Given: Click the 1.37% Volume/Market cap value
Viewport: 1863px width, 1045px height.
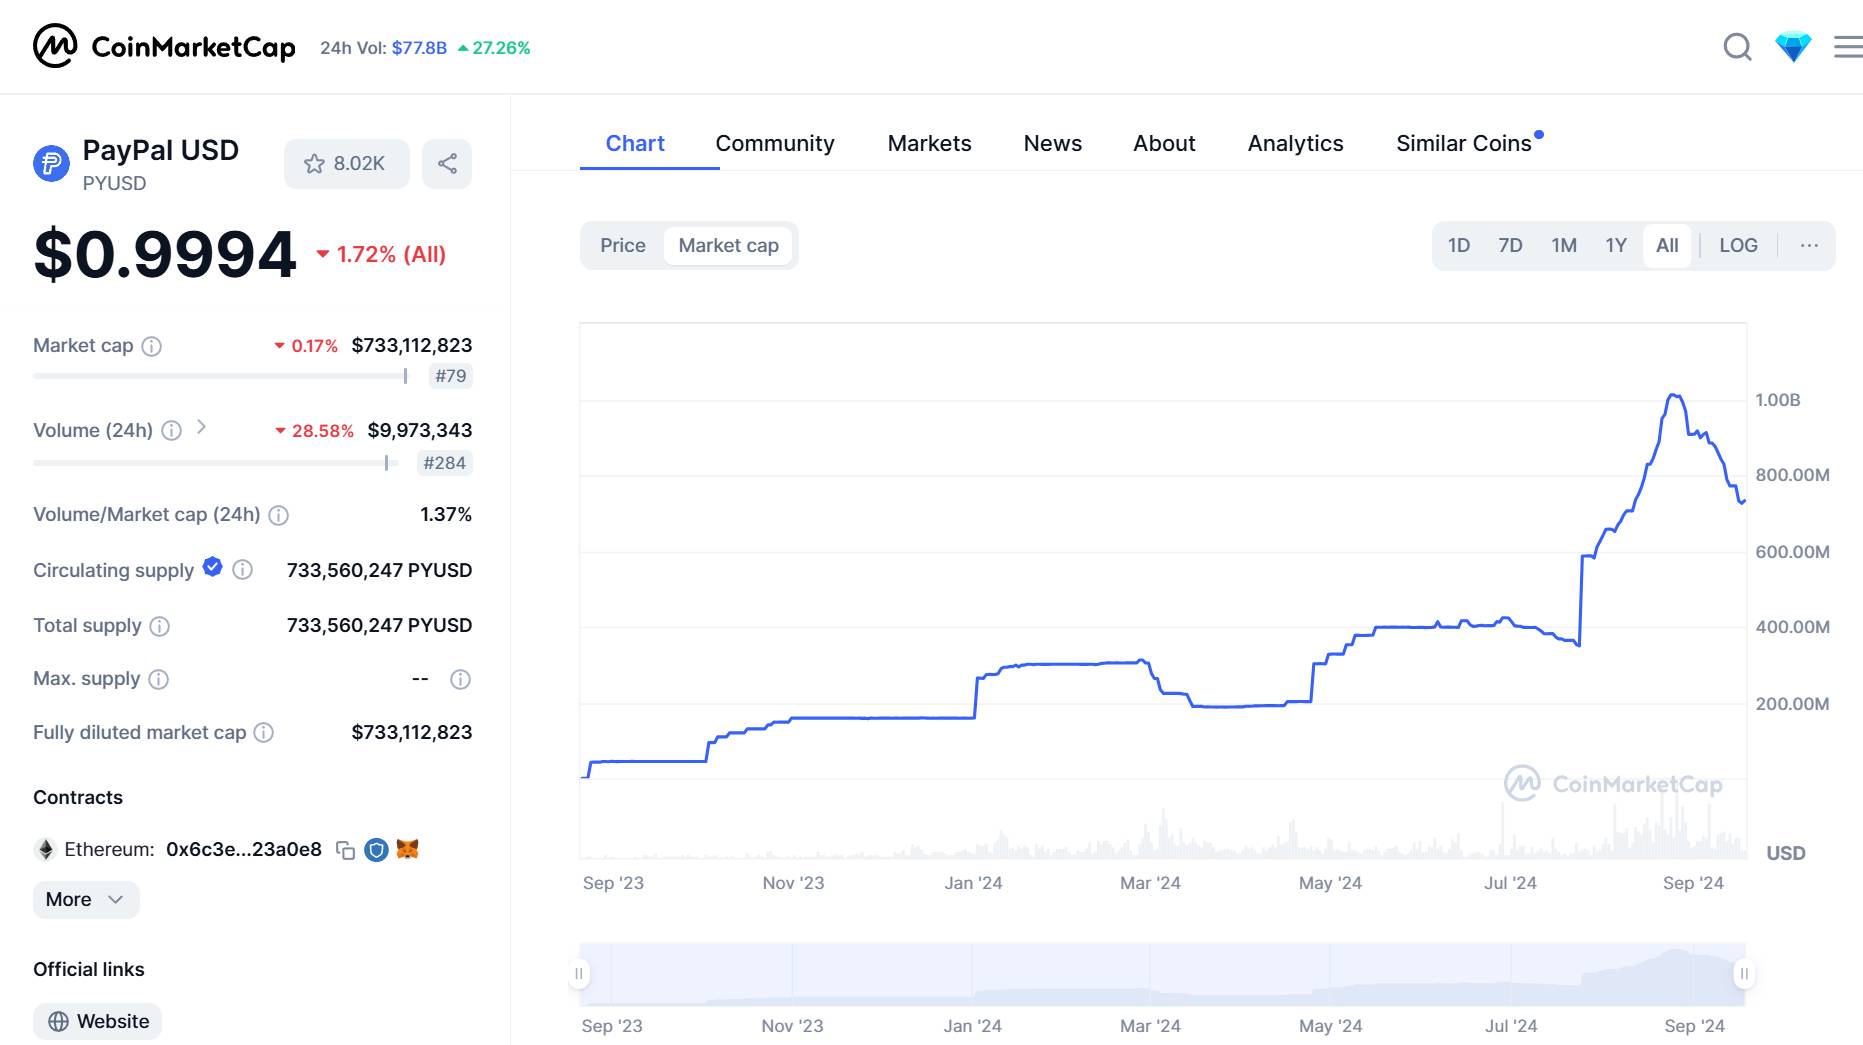Looking at the screenshot, I should tap(446, 514).
